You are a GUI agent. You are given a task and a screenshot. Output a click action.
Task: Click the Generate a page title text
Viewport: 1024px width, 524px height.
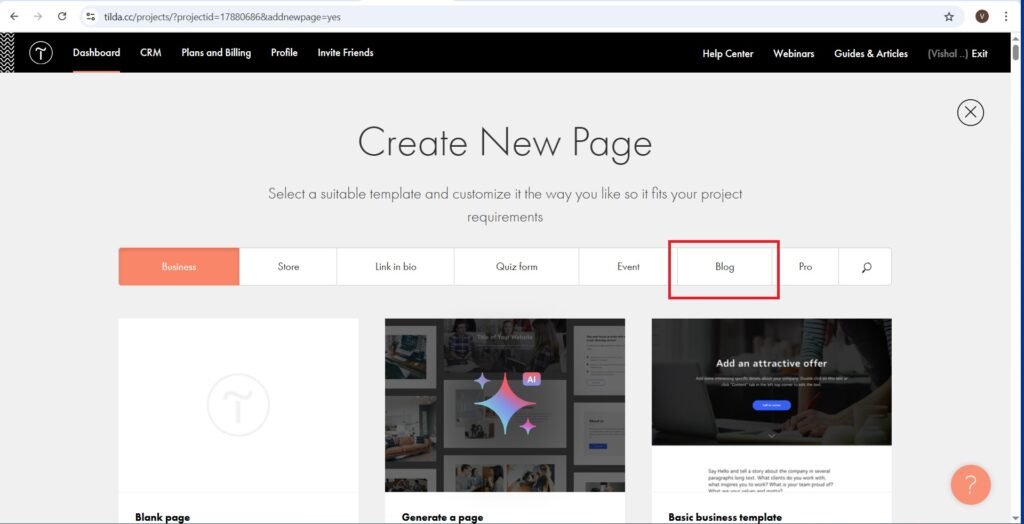[x=442, y=517]
